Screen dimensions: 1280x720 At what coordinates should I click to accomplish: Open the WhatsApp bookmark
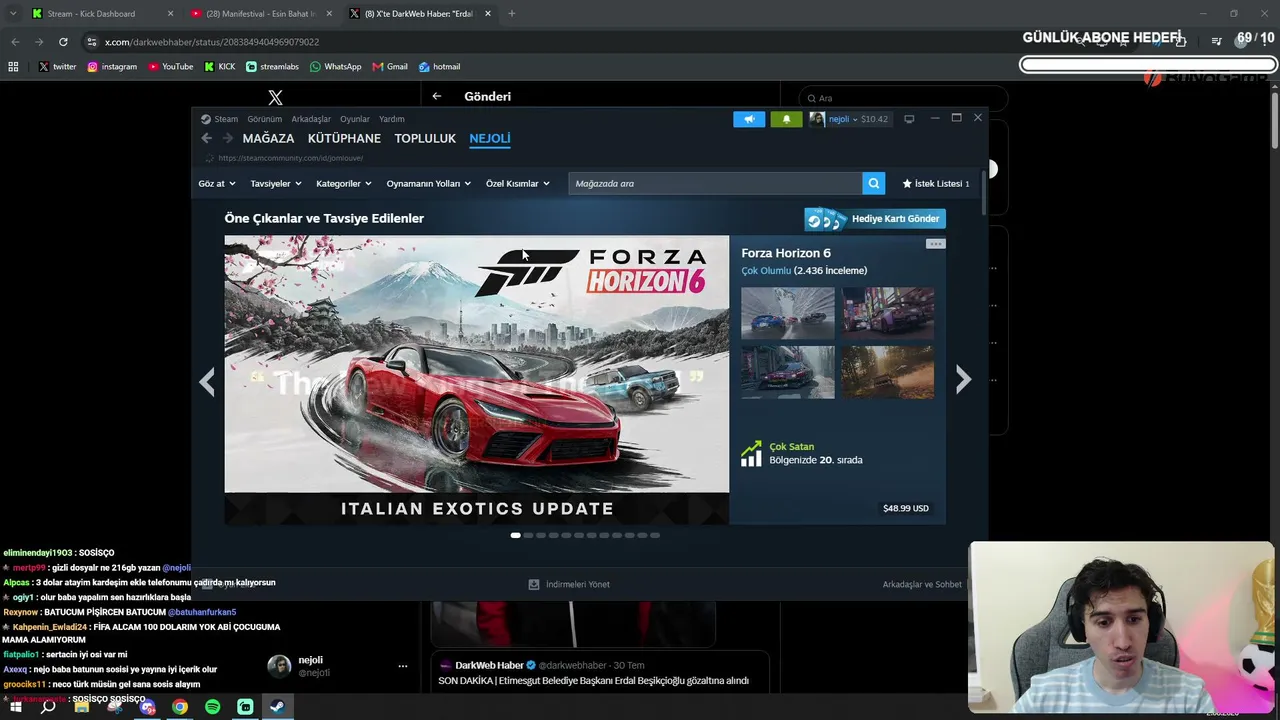336,67
